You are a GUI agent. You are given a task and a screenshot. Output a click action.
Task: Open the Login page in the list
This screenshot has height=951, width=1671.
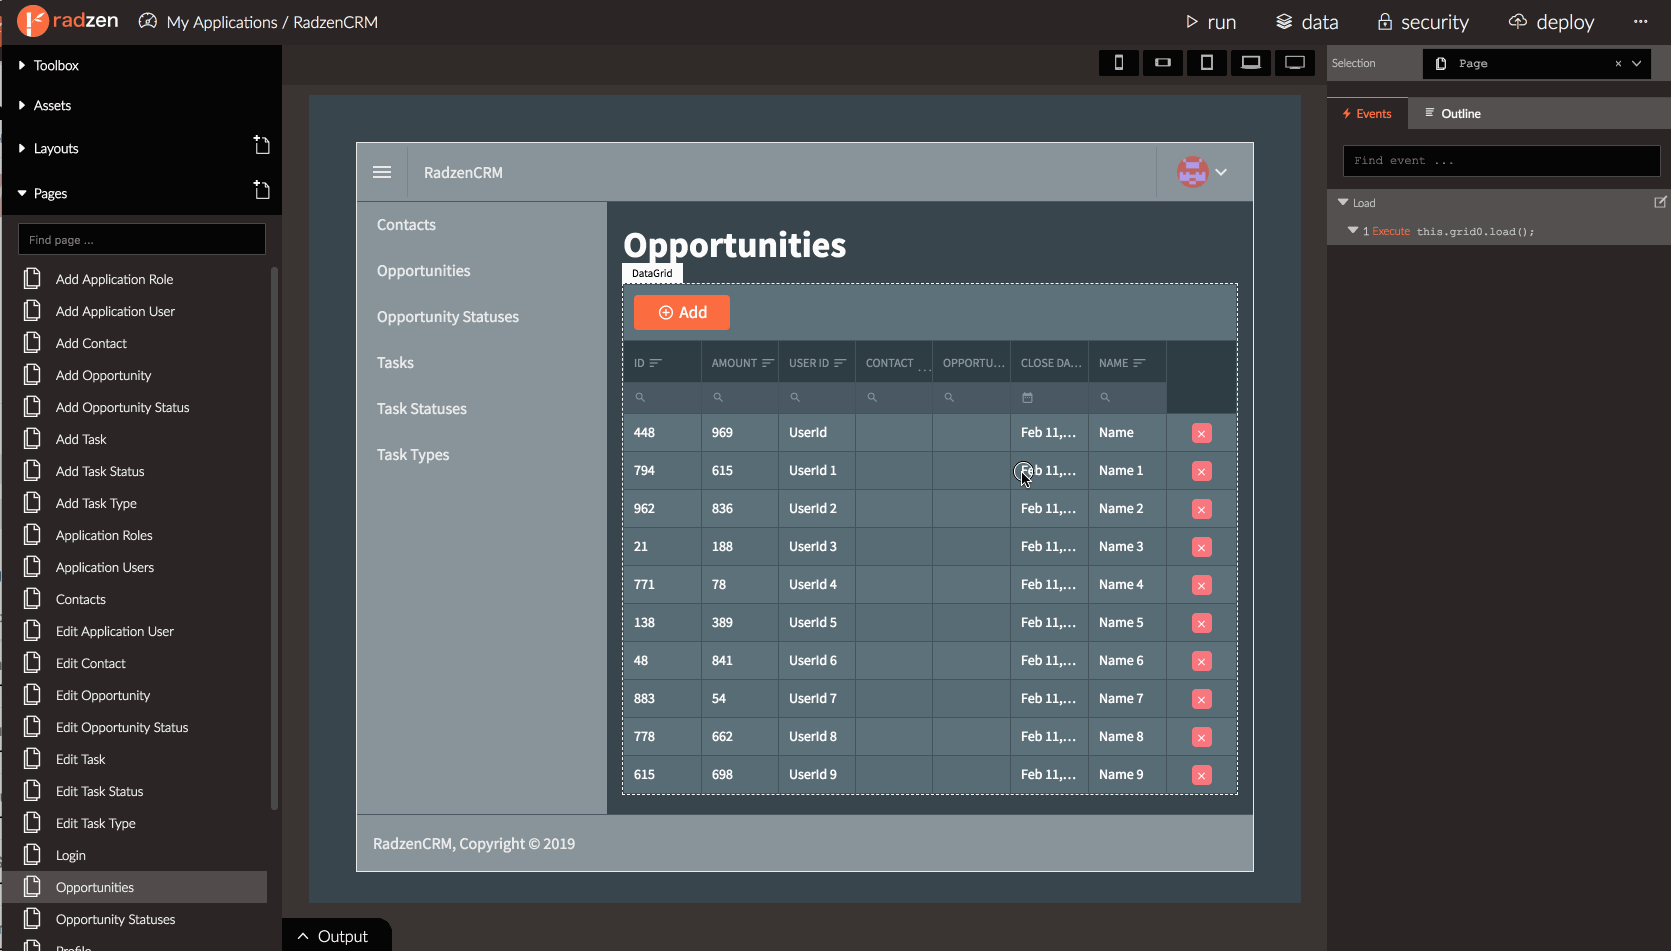tap(70, 855)
